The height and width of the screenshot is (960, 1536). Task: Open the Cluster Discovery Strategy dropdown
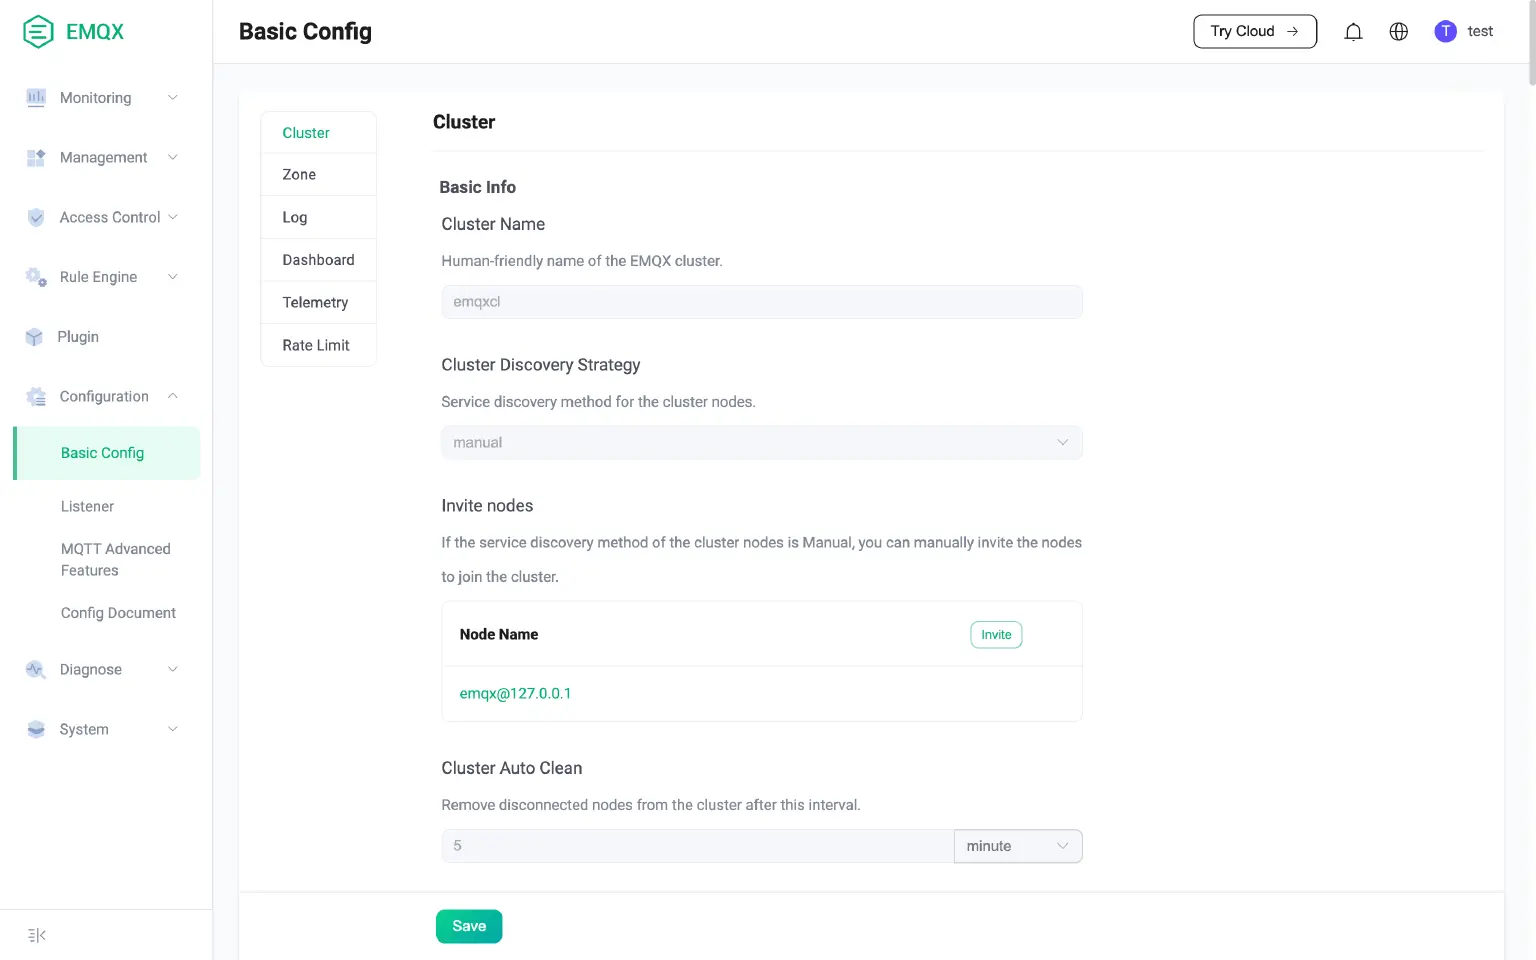click(x=761, y=443)
